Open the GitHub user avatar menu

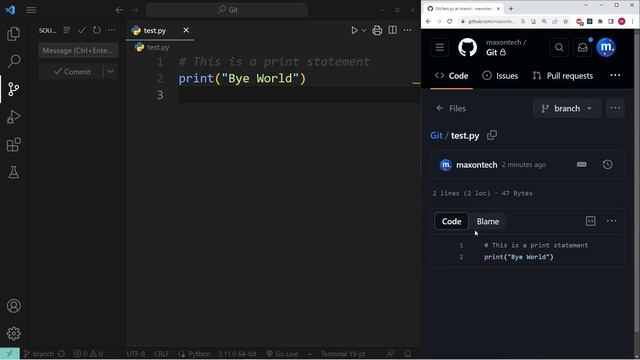pyautogui.click(x=606, y=47)
